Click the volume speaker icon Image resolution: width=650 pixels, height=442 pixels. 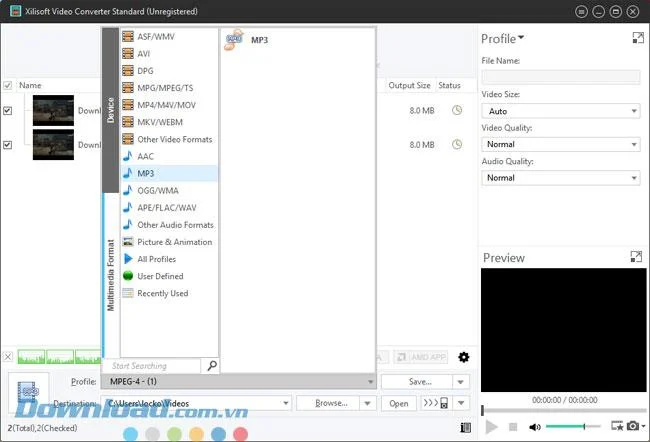coord(535,427)
